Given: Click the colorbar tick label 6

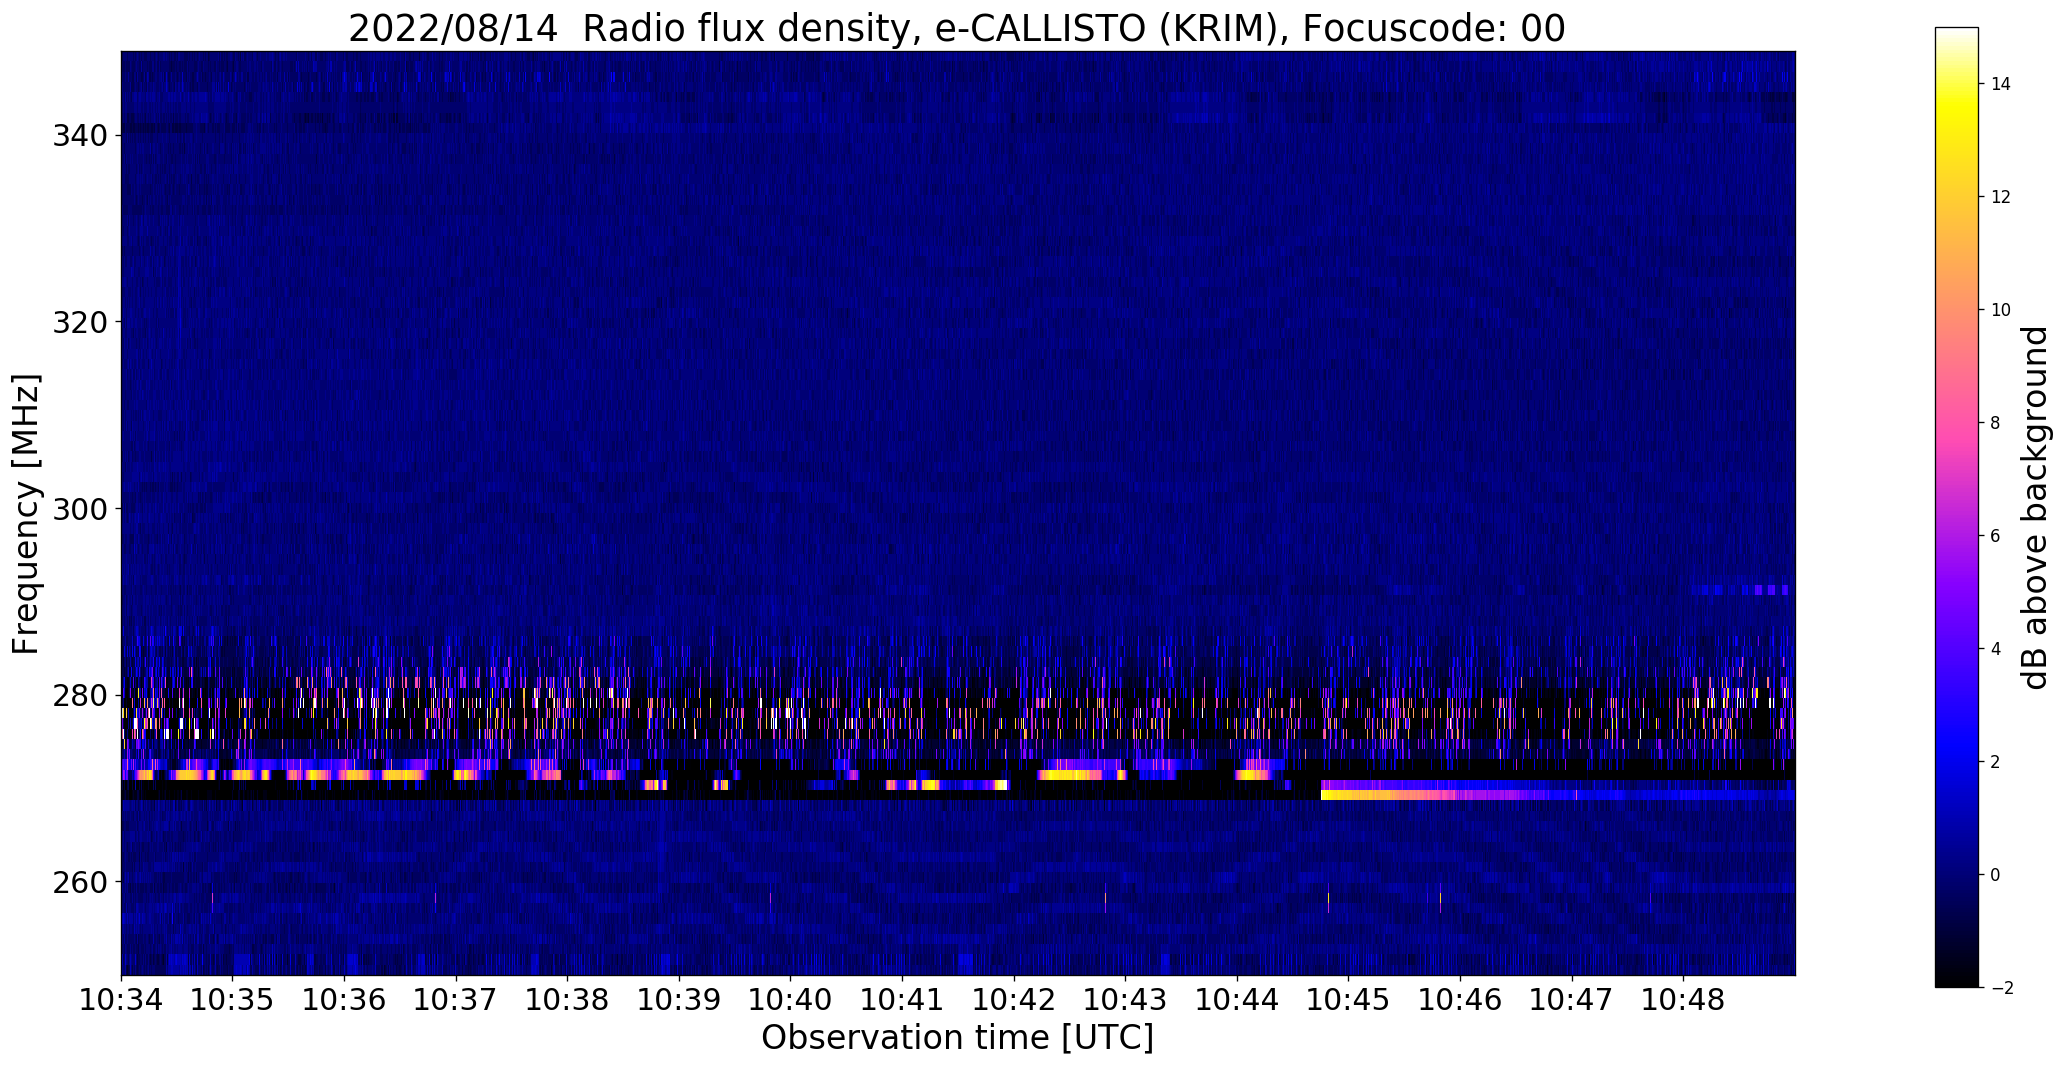Looking at the screenshot, I should click(x=1996, y=536).
